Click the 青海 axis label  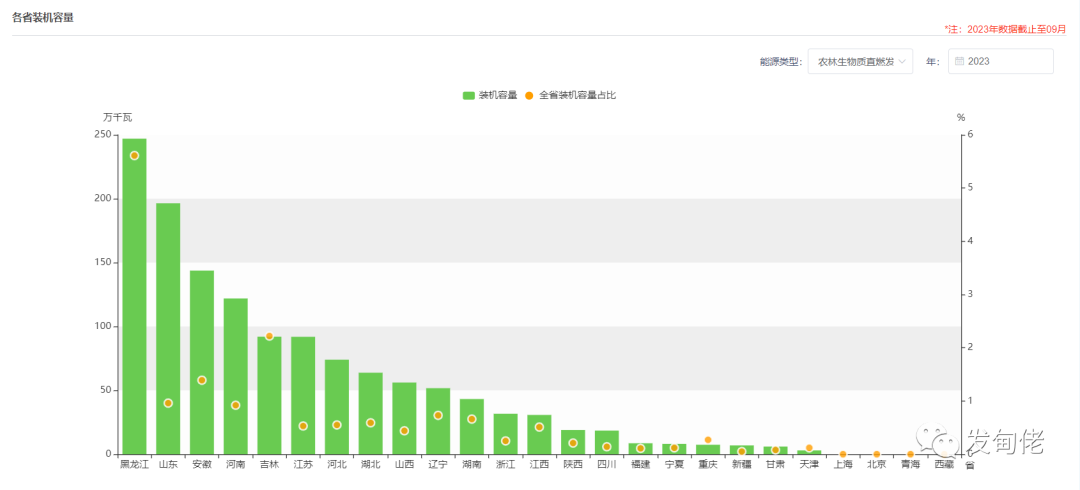911,465
